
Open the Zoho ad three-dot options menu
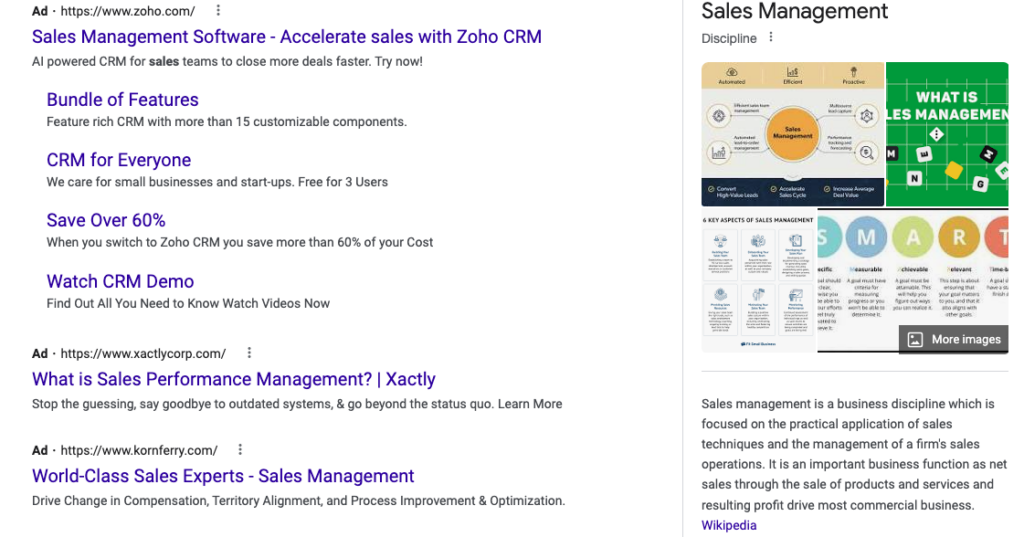tap(218, 10)
